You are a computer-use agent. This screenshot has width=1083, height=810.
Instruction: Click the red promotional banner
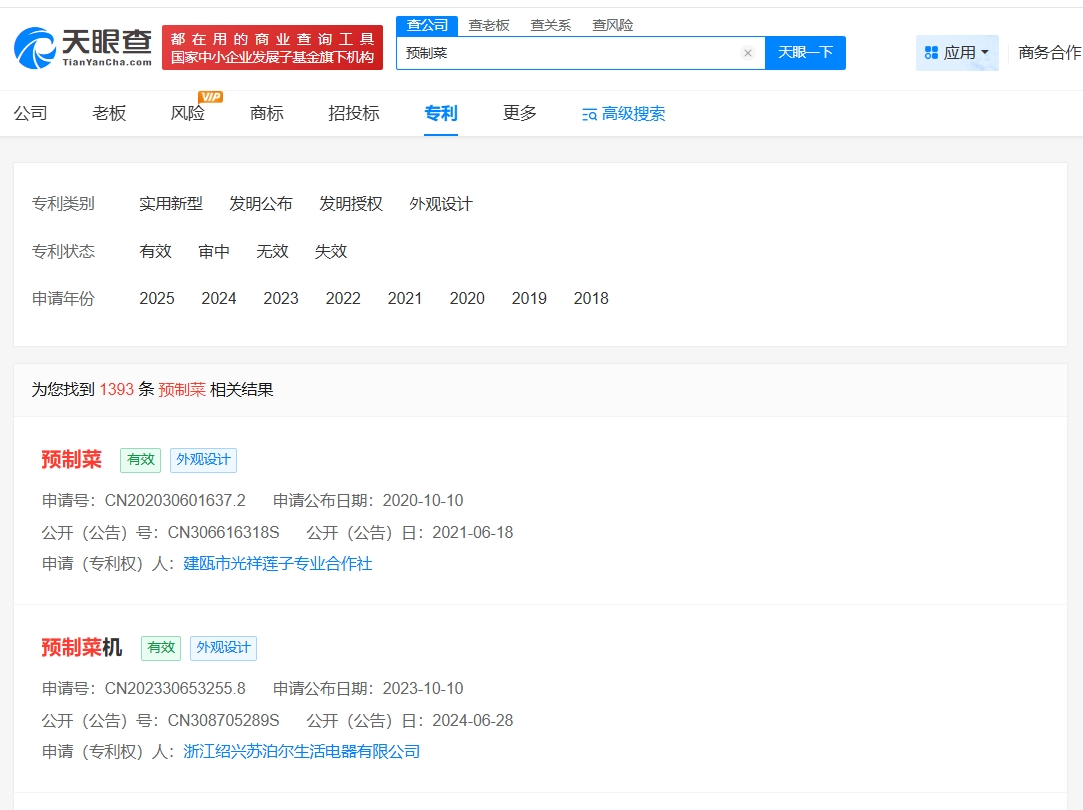click(x=272, y=48)
